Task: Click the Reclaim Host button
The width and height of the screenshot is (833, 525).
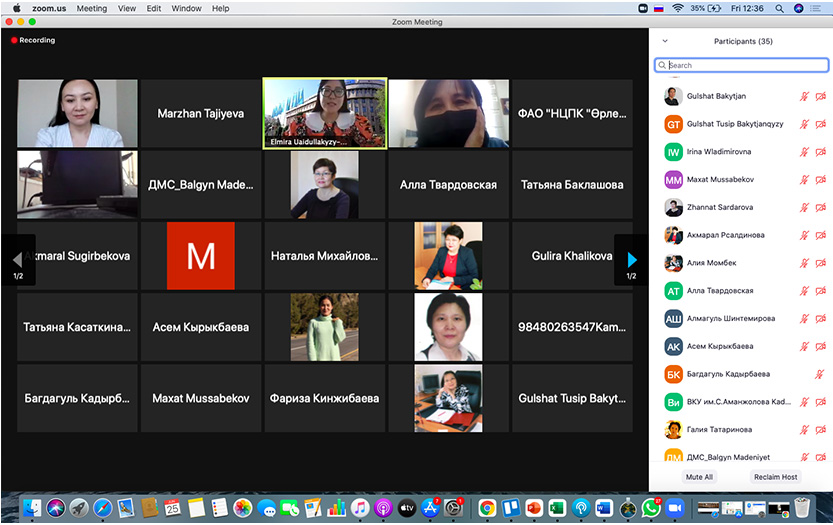Action: point(775,477)
